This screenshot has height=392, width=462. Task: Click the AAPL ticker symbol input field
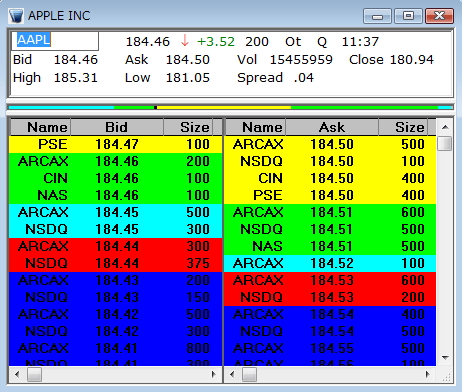tap(55, 41)
